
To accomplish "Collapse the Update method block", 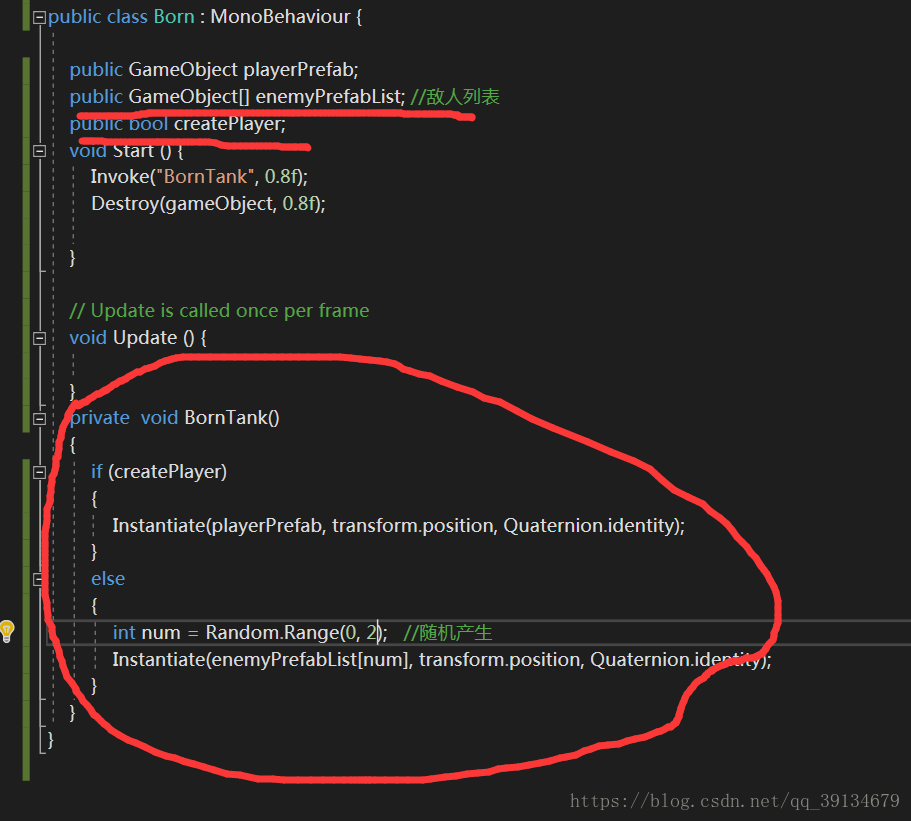I will [40, 338].
